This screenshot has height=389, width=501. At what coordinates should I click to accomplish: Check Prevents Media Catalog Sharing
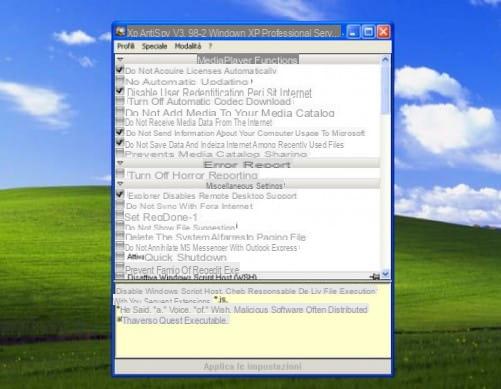[120, 153]
